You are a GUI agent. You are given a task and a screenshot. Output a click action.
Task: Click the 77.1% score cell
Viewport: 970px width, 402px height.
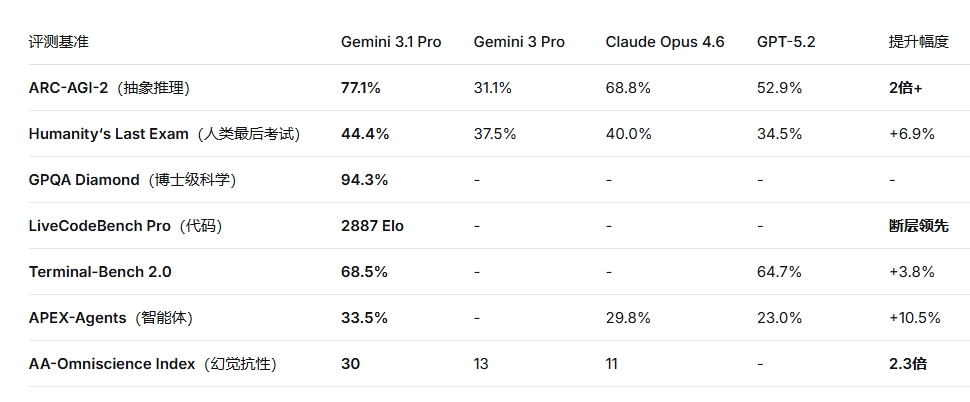point(361,88)
